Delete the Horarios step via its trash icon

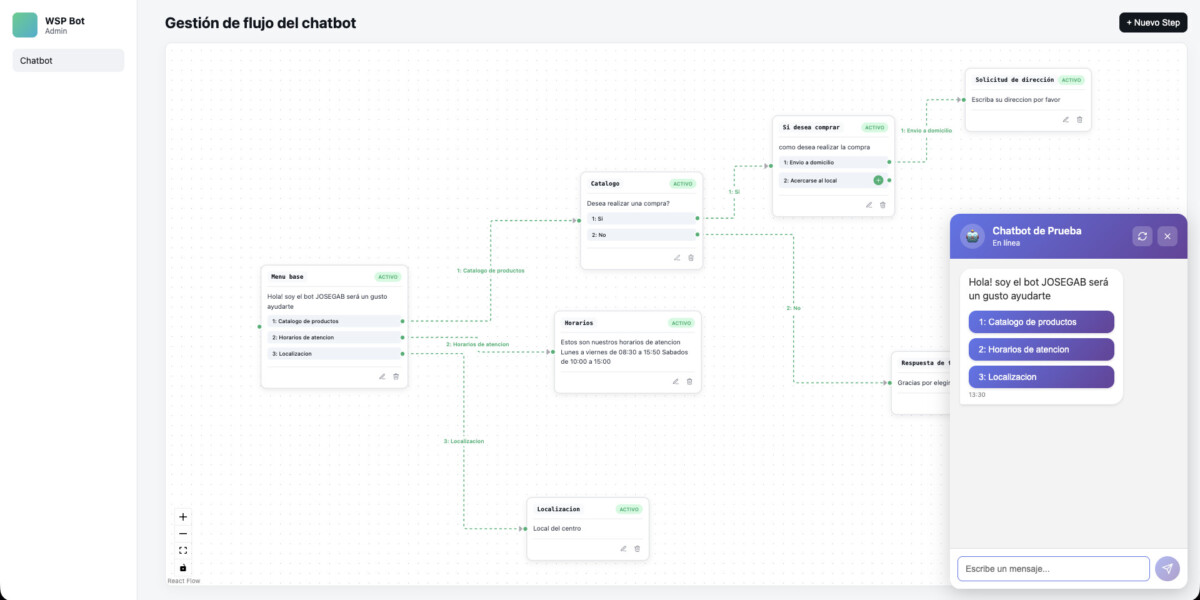(689, 381)
